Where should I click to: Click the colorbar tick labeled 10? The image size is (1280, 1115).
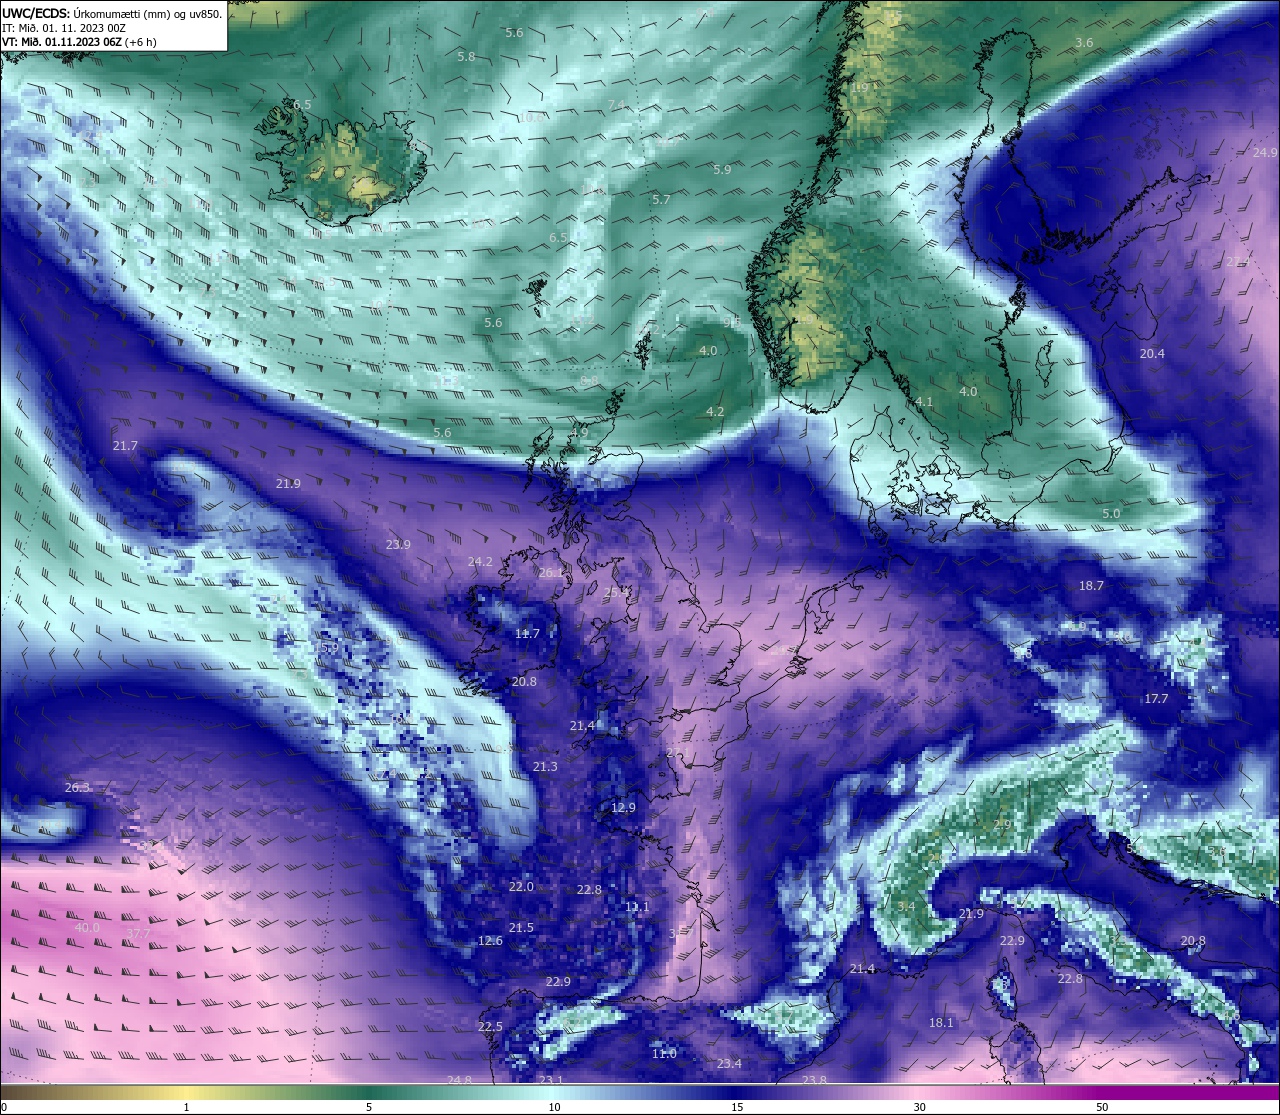click(553, 1107)
